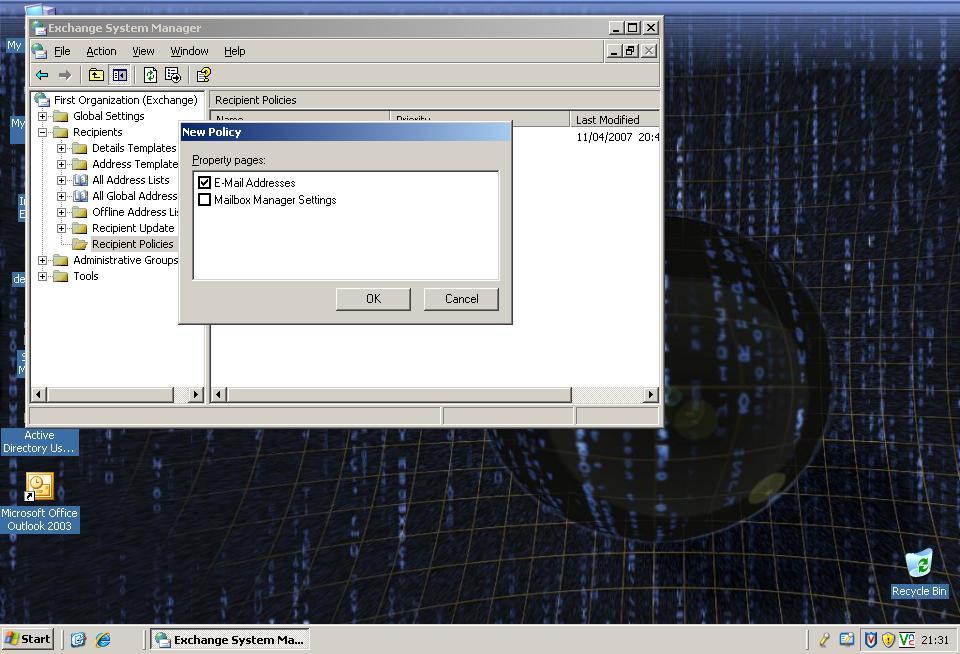Click the details pane scrollbar left arrow
The width and height of the screenshot is (960, 654).
[219, 394]
